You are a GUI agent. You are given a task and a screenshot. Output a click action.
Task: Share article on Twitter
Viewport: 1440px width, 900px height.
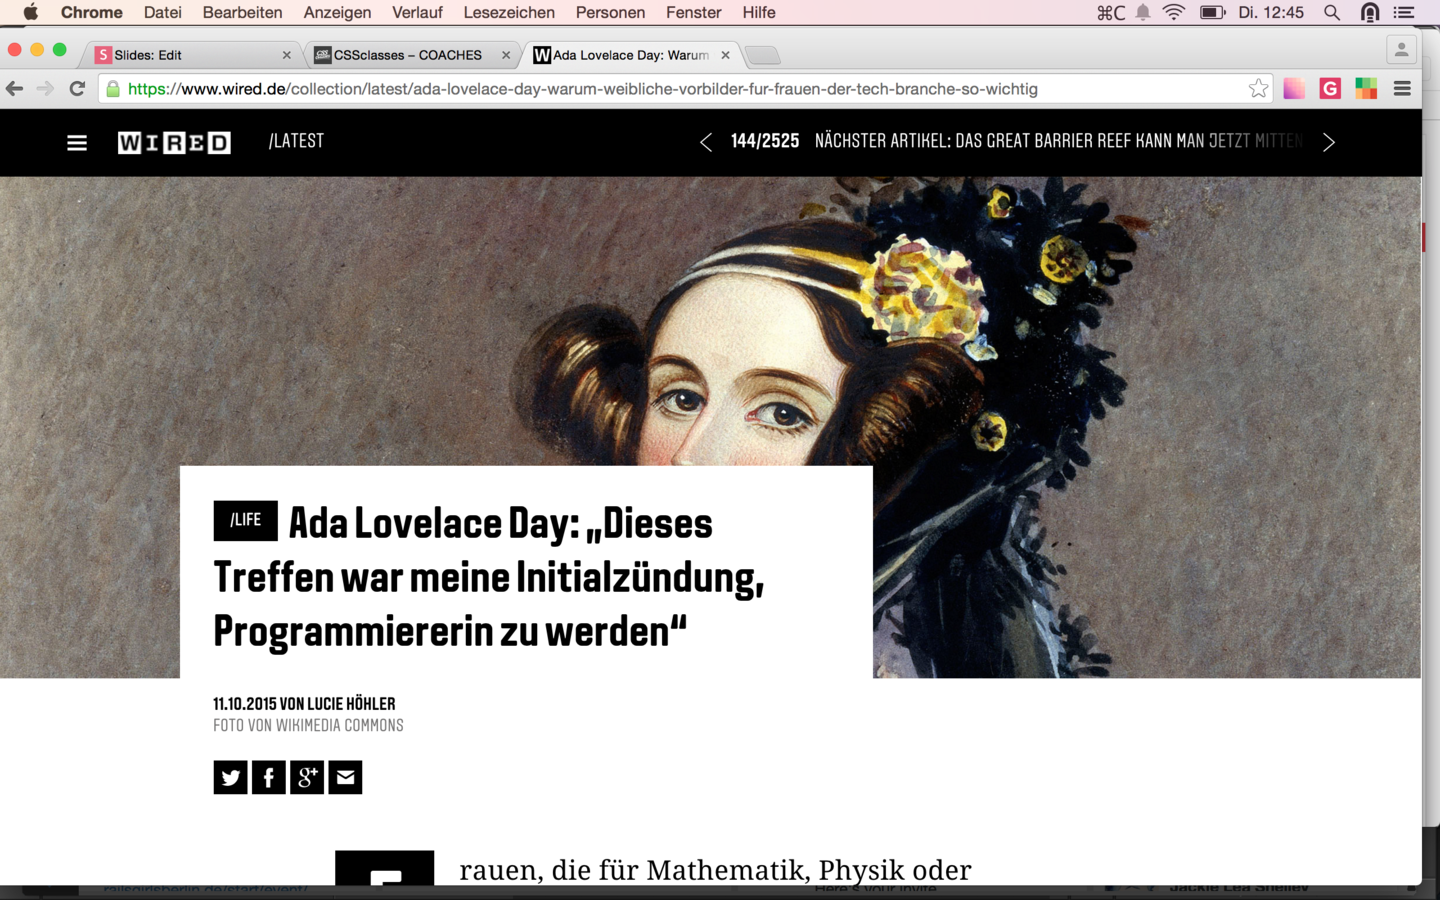[230, 777]
